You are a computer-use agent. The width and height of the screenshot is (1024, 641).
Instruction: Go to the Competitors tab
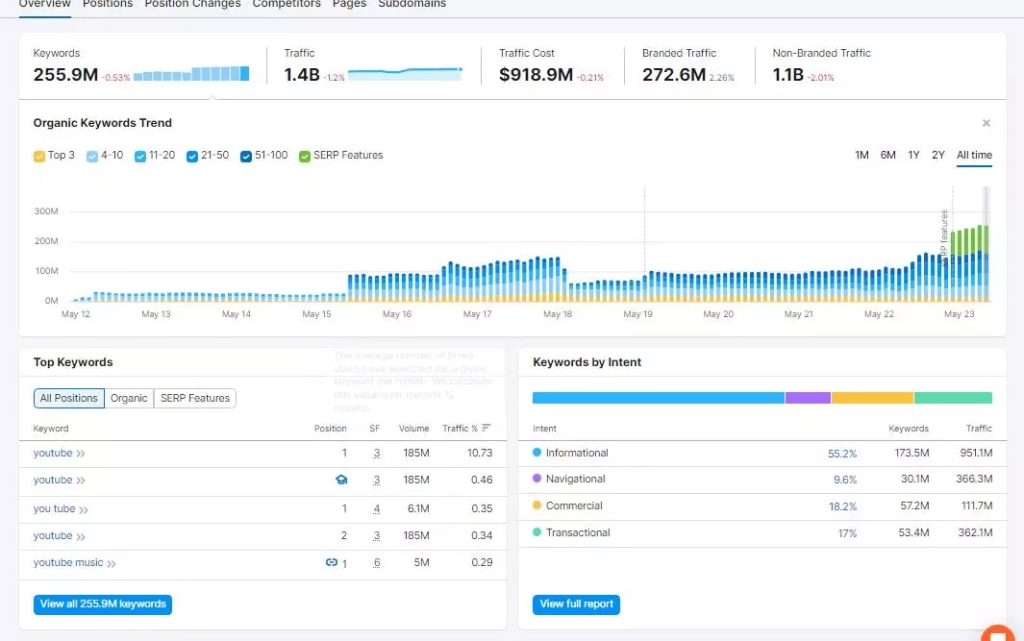[x=286, y=4]
